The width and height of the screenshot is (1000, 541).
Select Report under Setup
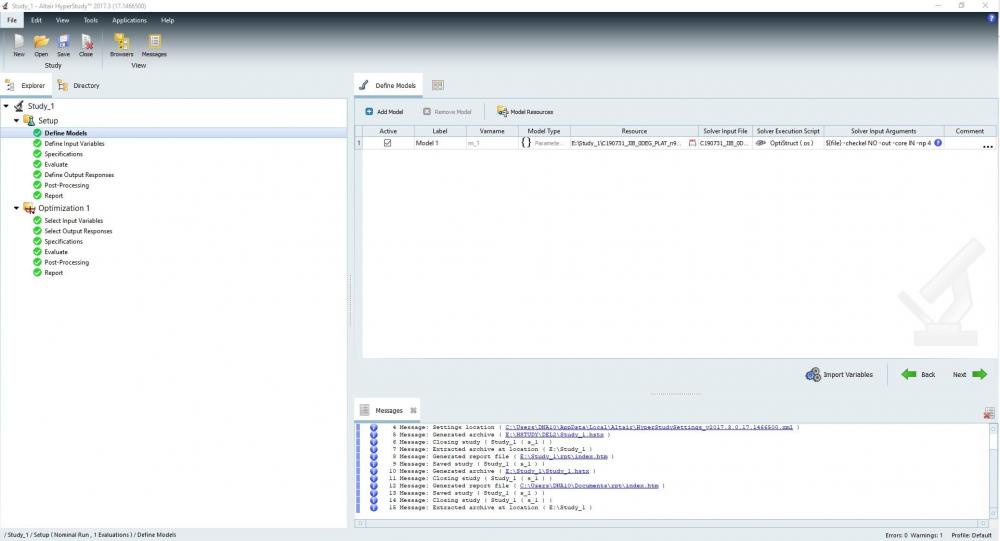54,196
